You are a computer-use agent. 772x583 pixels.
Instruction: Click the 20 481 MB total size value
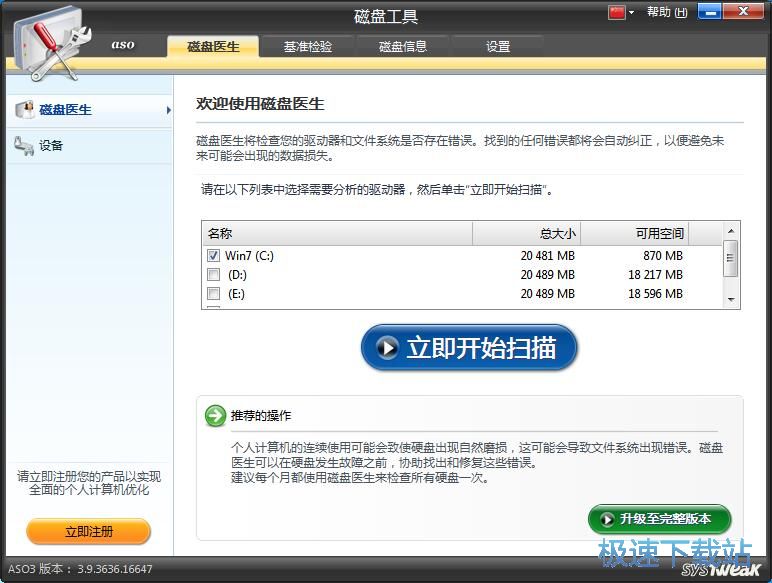coord(547,256)
